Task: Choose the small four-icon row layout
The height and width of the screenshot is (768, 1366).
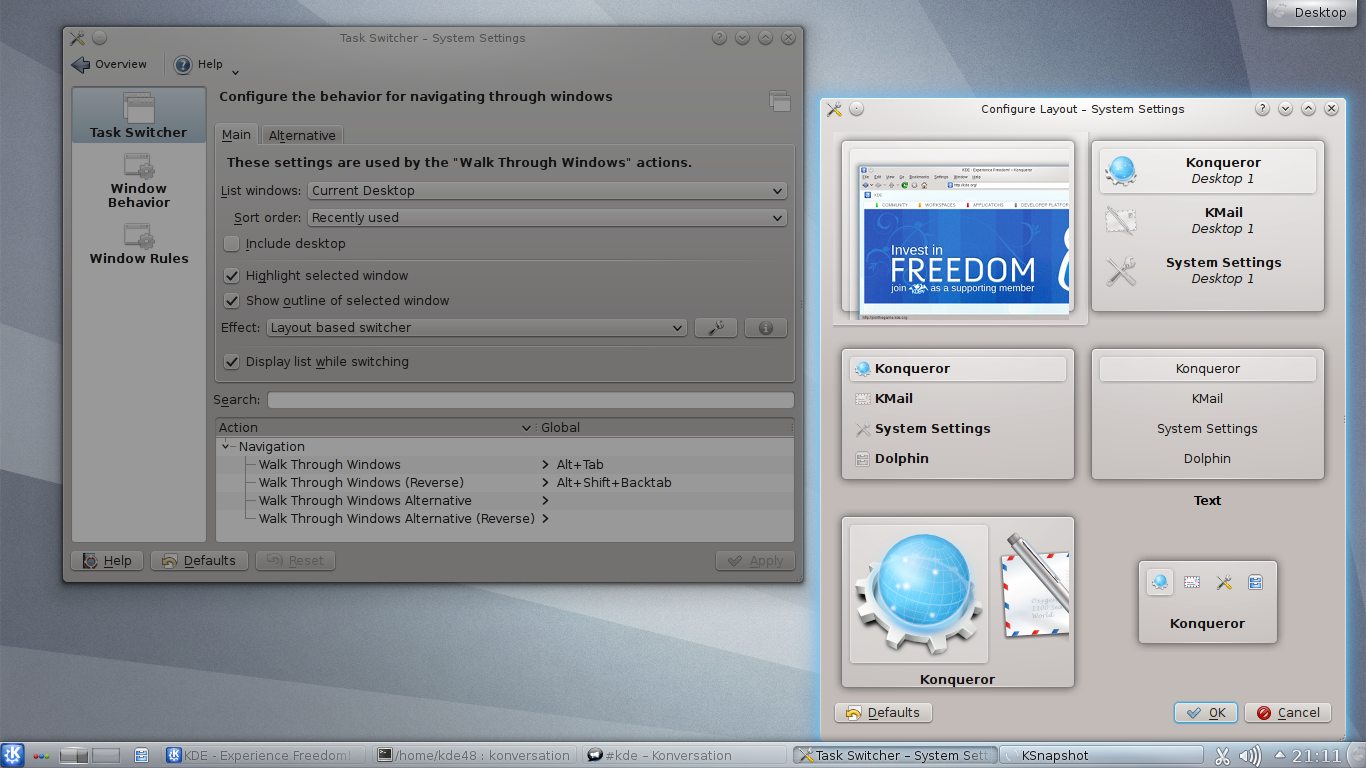Action: [1207, 602]
